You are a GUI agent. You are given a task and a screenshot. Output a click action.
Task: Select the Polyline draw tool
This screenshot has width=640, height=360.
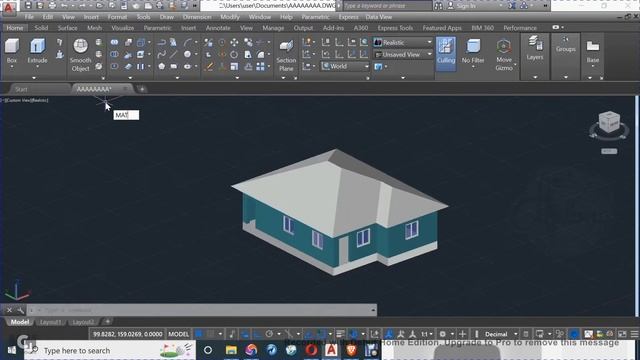pyautogui.click(x=161, y=42)
